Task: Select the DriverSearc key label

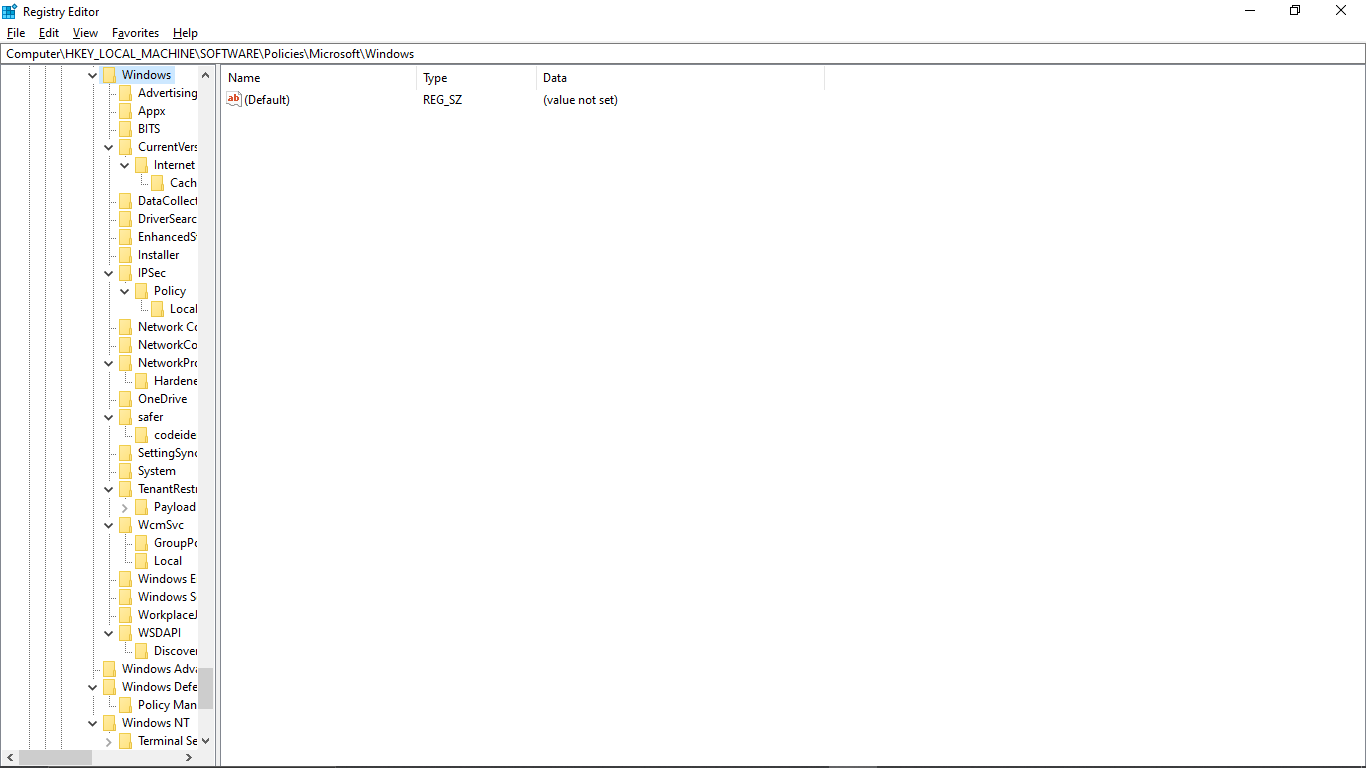Action: (x=167, y=219)
